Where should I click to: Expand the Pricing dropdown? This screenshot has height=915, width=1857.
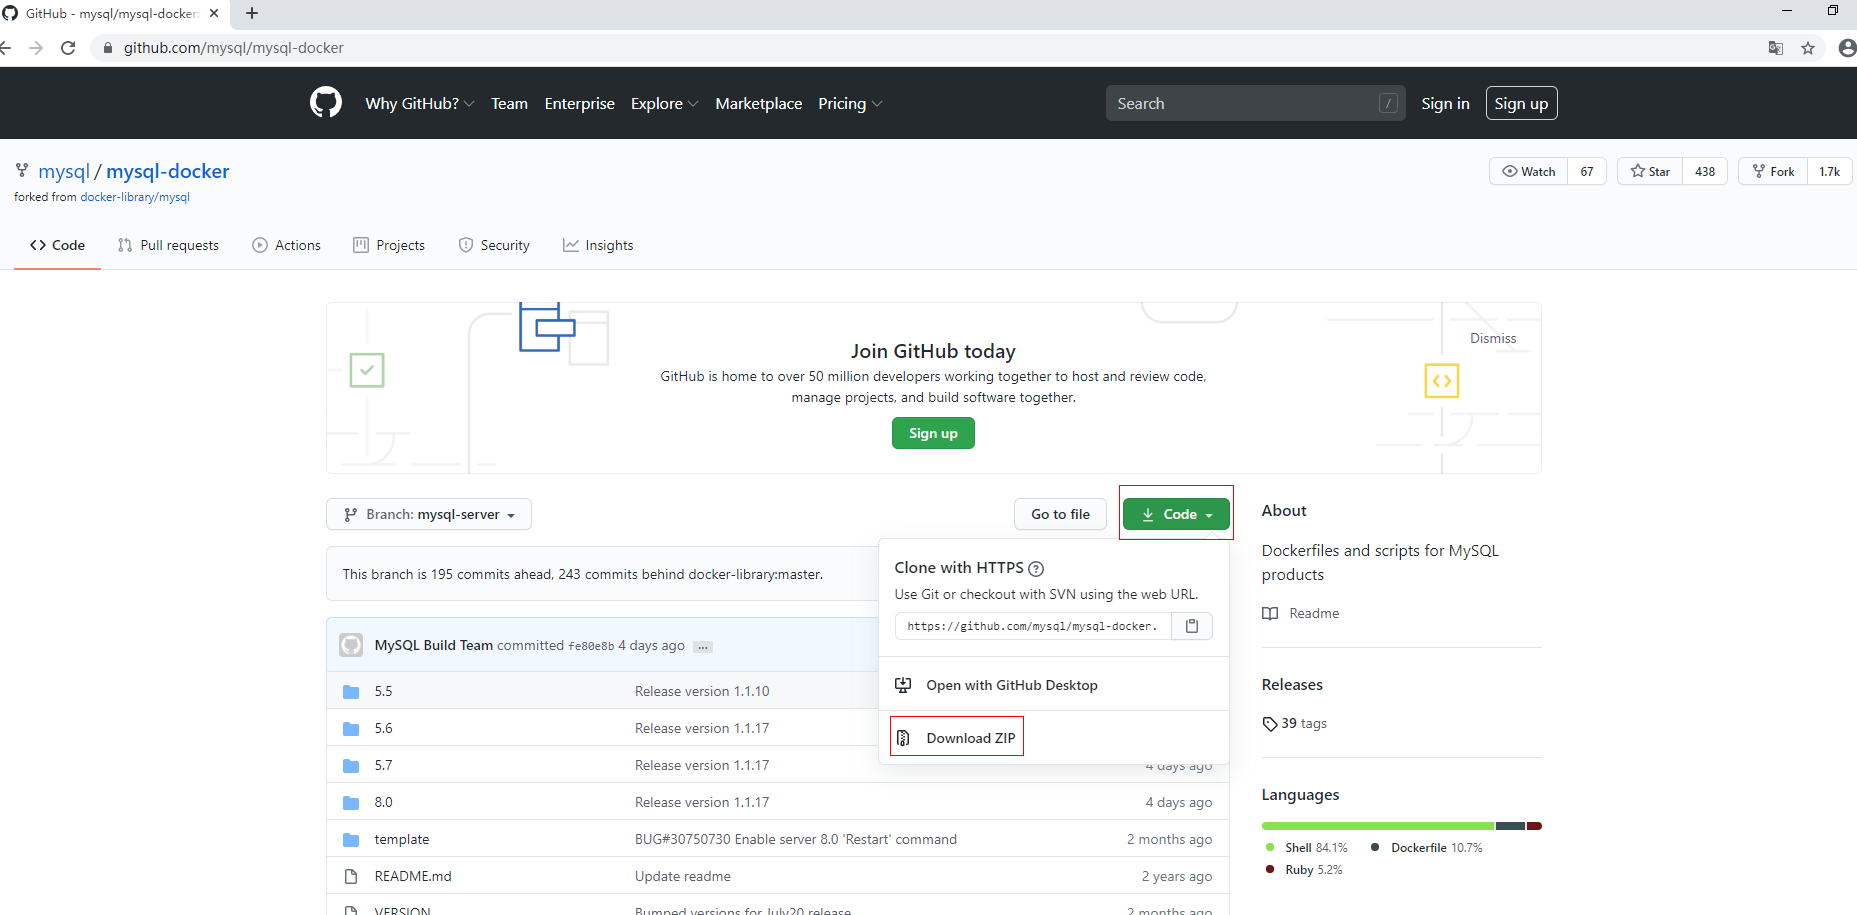pyautogui.click(x=850, y=103)
